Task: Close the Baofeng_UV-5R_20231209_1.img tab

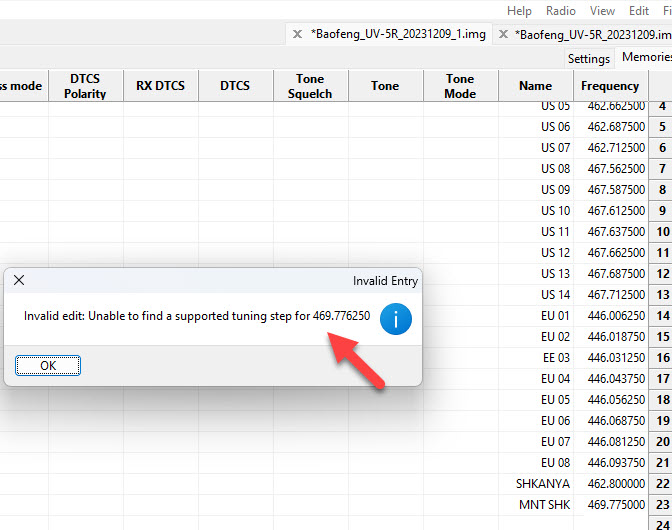Action: [297, 34]
